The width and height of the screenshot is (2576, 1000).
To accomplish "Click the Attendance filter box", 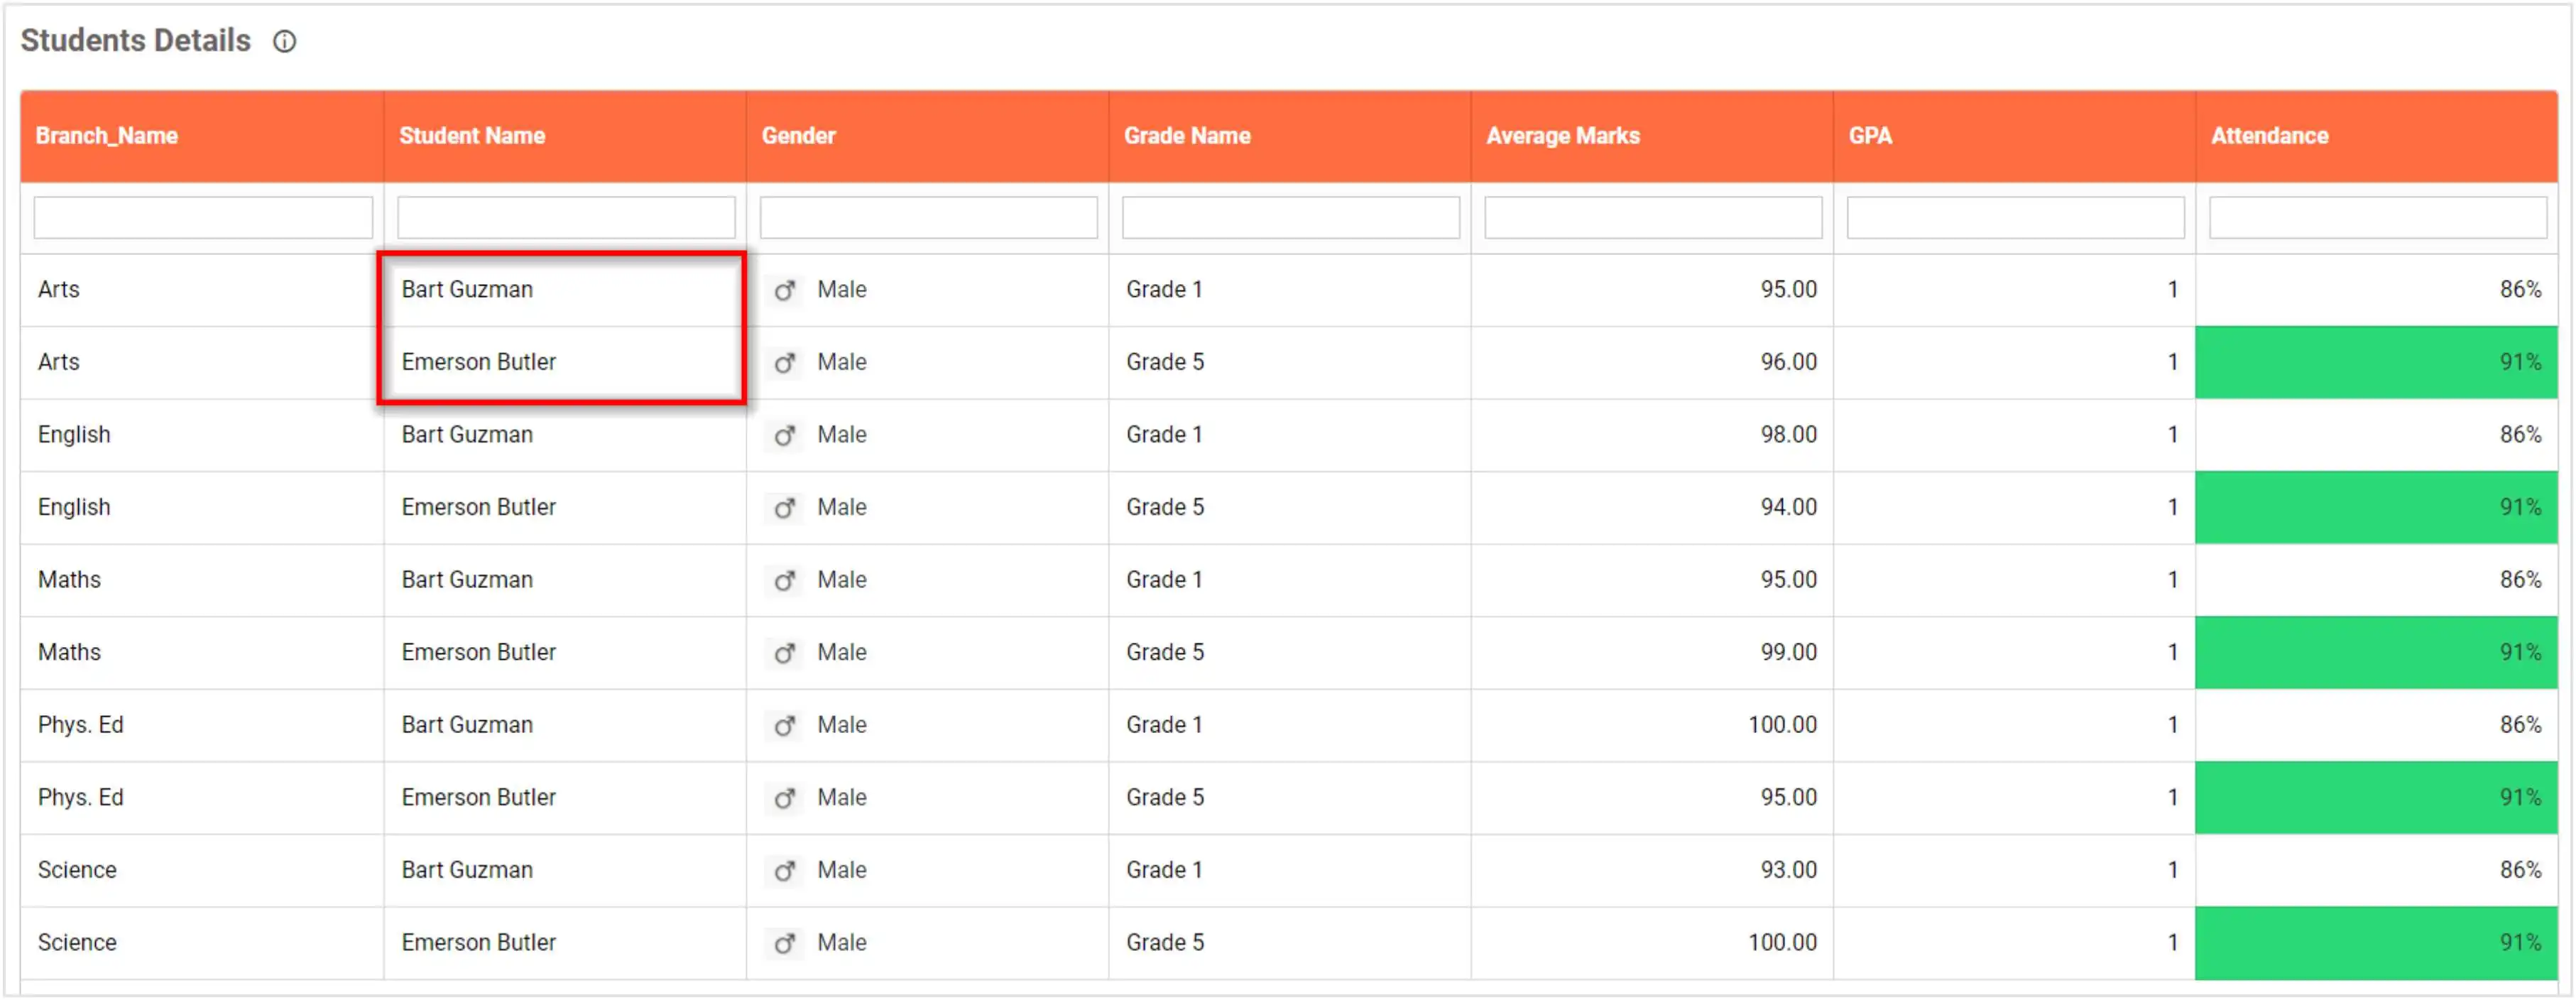I will click(x=2379, y=216).
